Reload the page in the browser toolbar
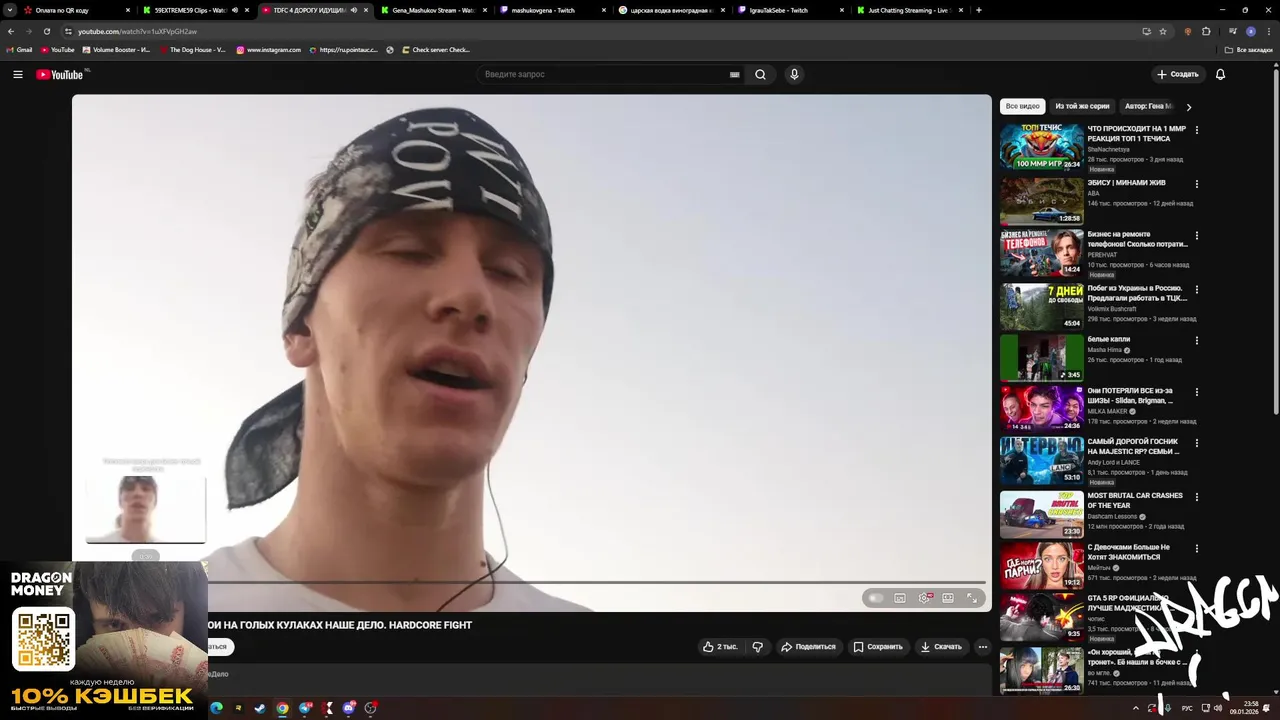Viewport: 1280px width, 720px height. (46, 31)
